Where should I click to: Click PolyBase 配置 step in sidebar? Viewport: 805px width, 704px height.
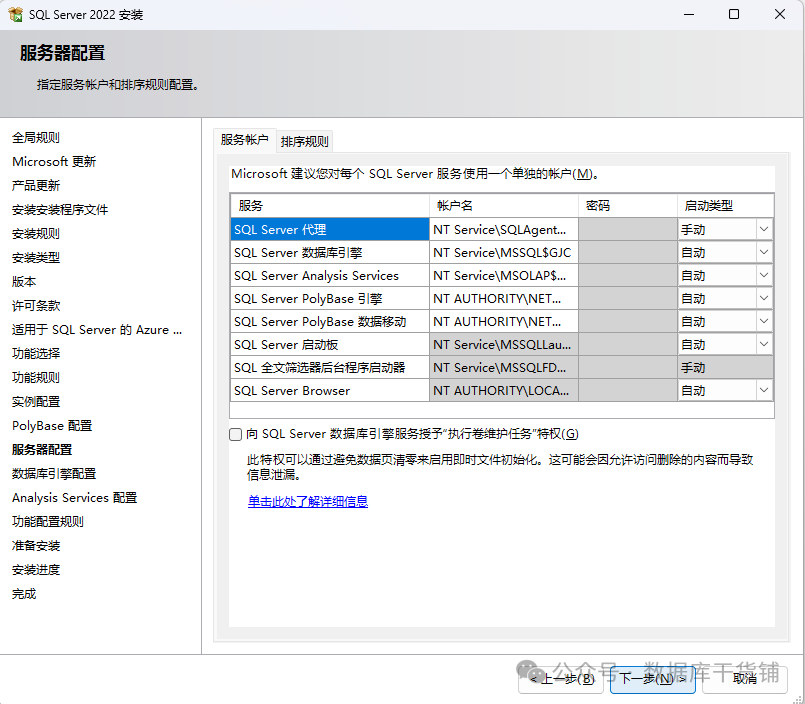pyautogui.click(x=52, y=426)
